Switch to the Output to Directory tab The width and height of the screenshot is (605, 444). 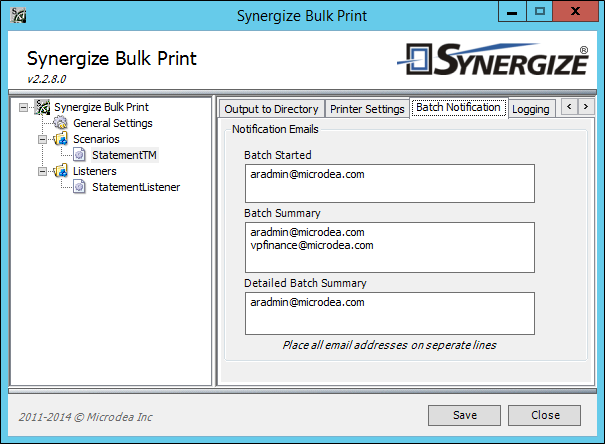pos(272,109)
